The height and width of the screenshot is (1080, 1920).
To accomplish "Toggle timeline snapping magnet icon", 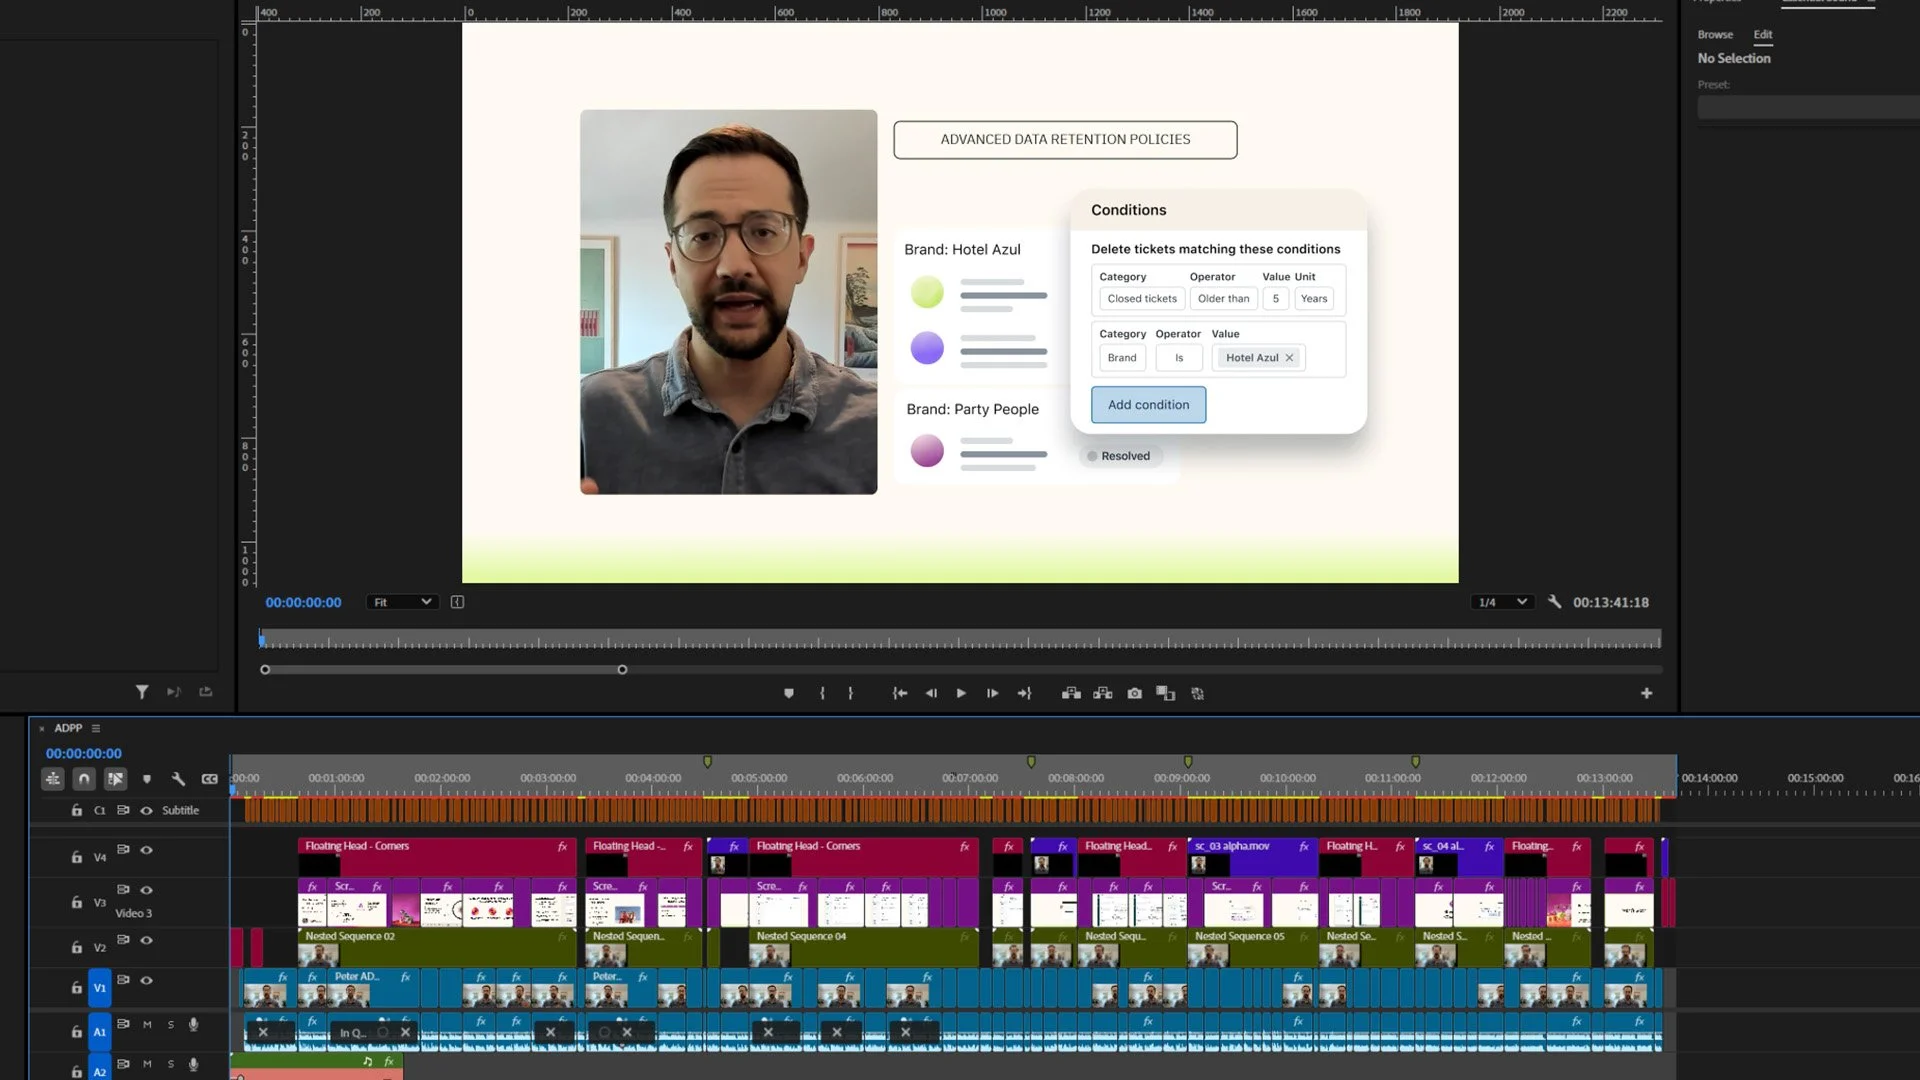I will [x=84, y=779].
